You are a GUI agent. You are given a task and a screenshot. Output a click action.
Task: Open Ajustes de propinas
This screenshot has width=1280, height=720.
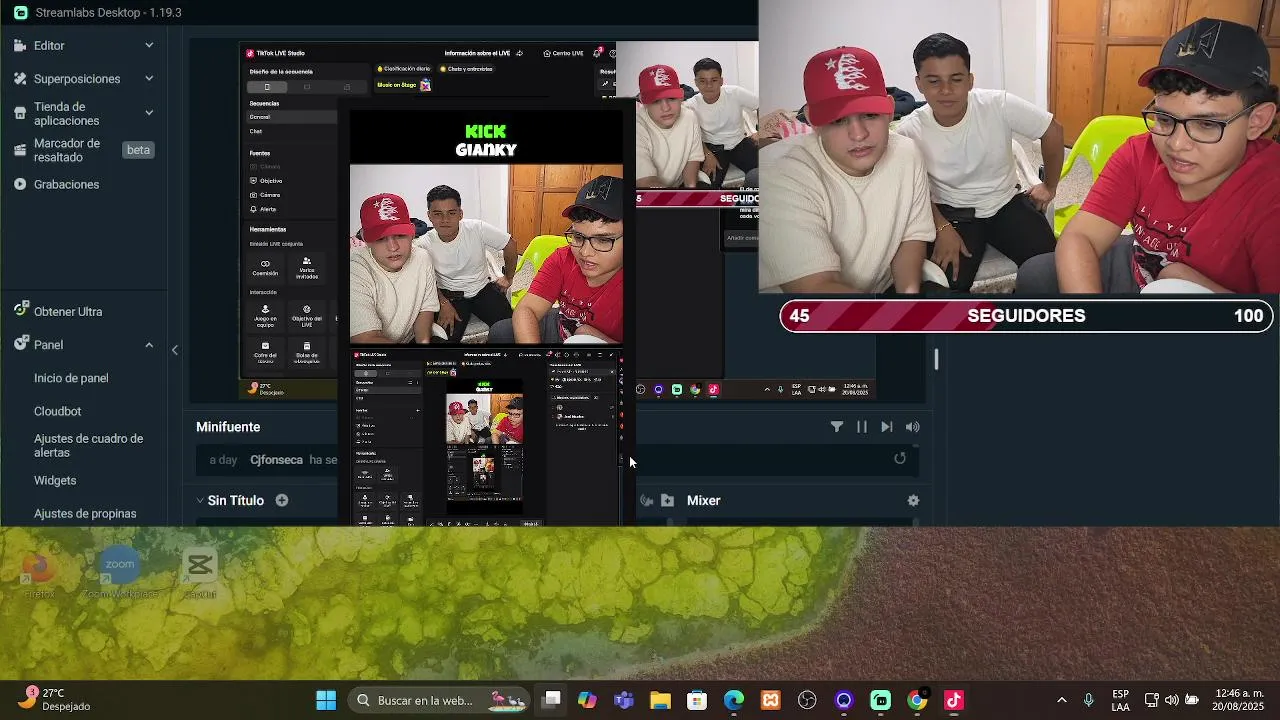[85, 513]
